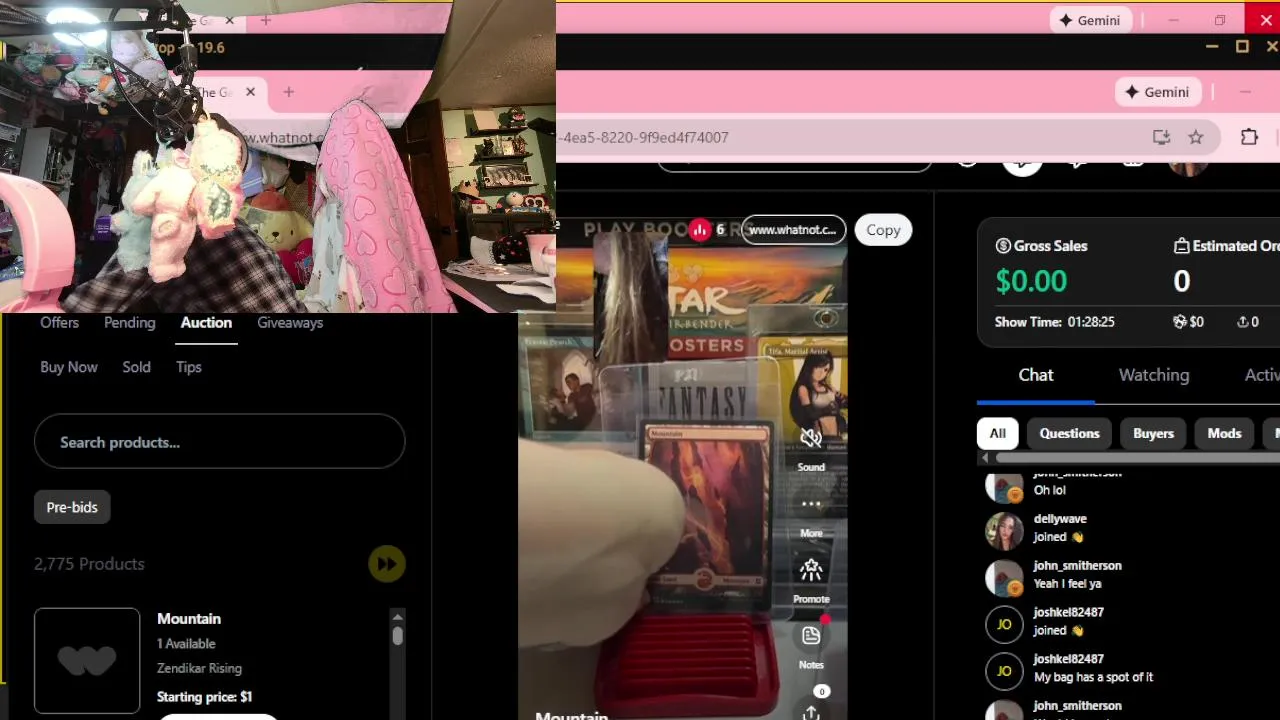Image resolution: width=1280 pixels, height=720 pixels.
Task: Click the '1 Available' text
Action: pos(186,644)
